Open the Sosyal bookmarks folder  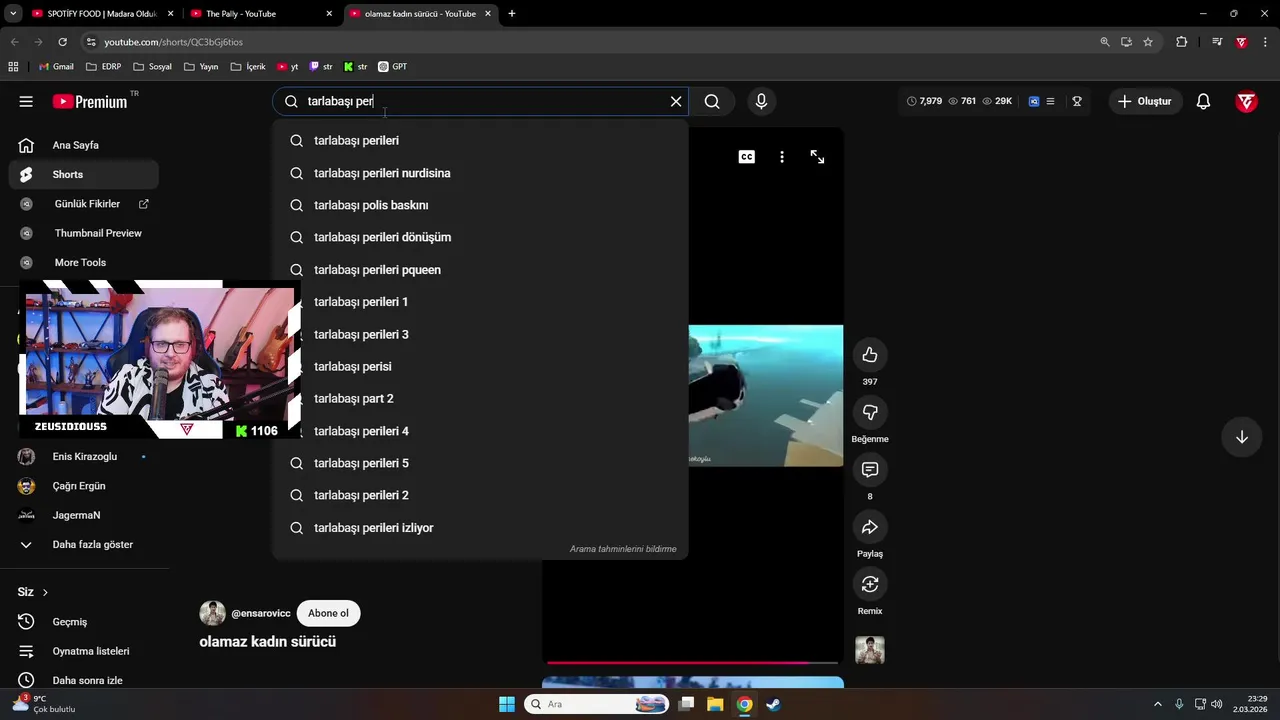pos(152,67)
